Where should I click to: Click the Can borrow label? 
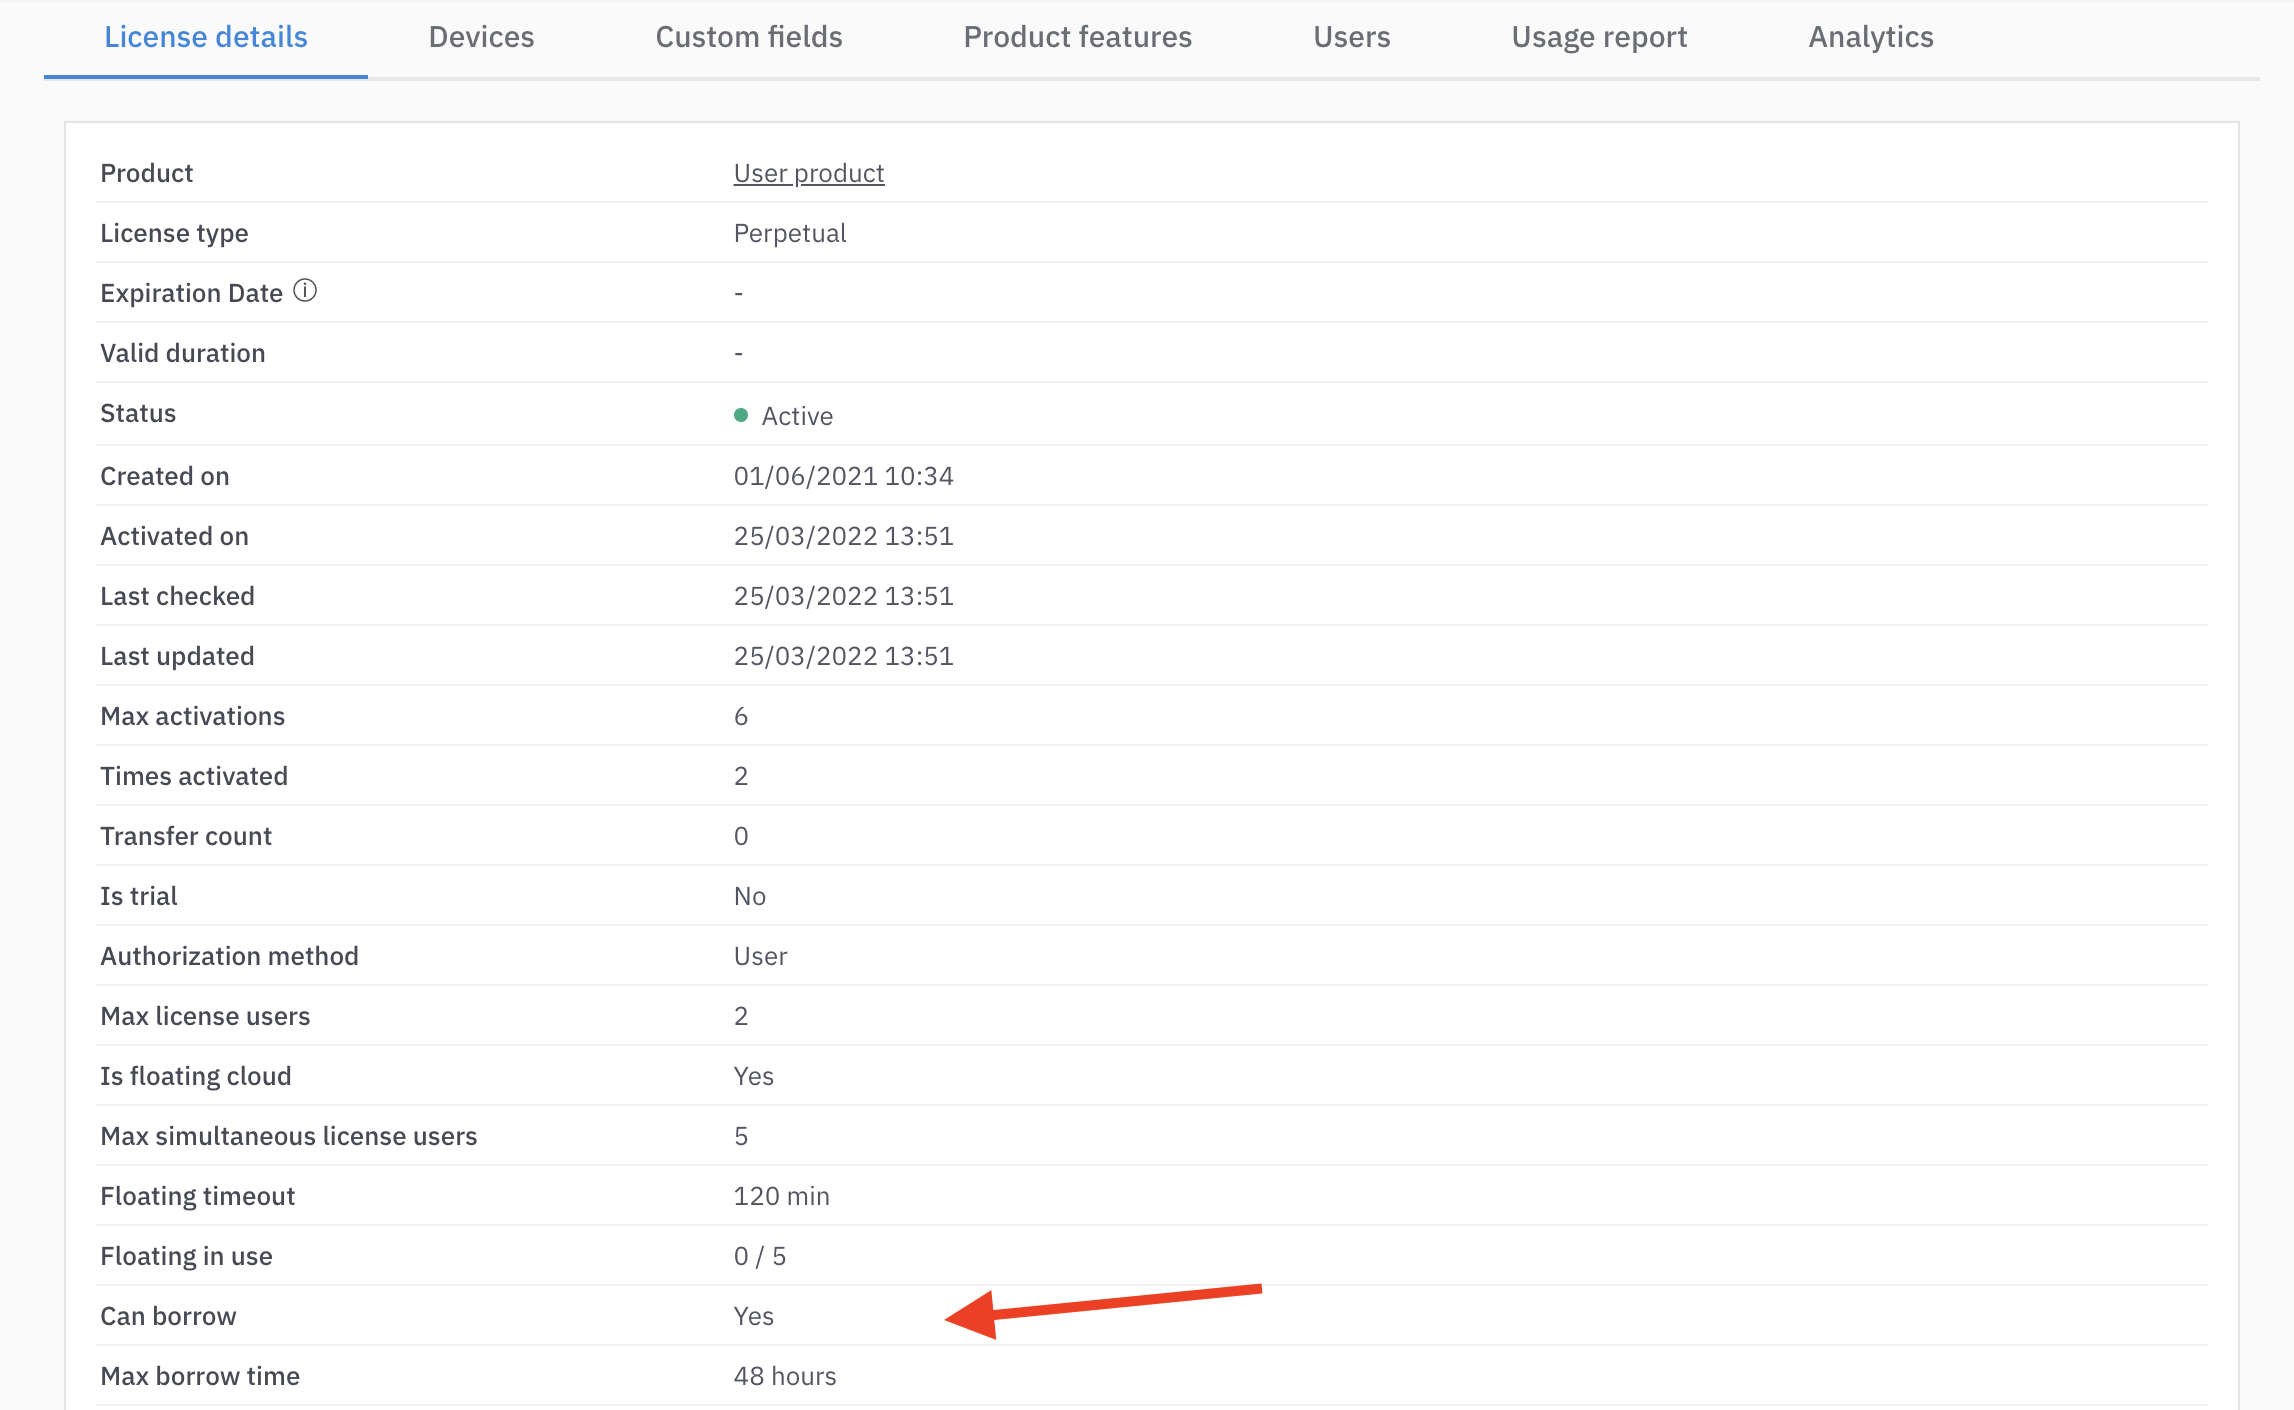click(x=168, y=1316)
